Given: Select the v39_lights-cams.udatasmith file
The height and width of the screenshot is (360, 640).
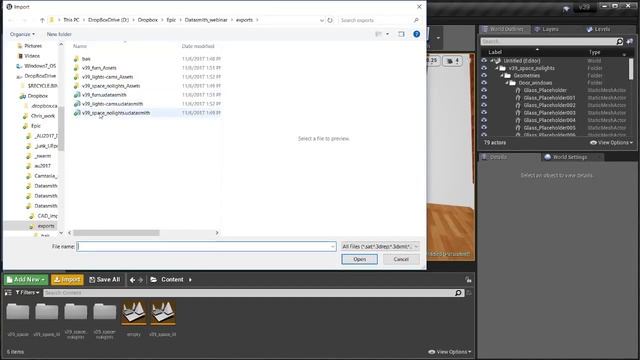Looking at the screenshot, I should [112, 104].
